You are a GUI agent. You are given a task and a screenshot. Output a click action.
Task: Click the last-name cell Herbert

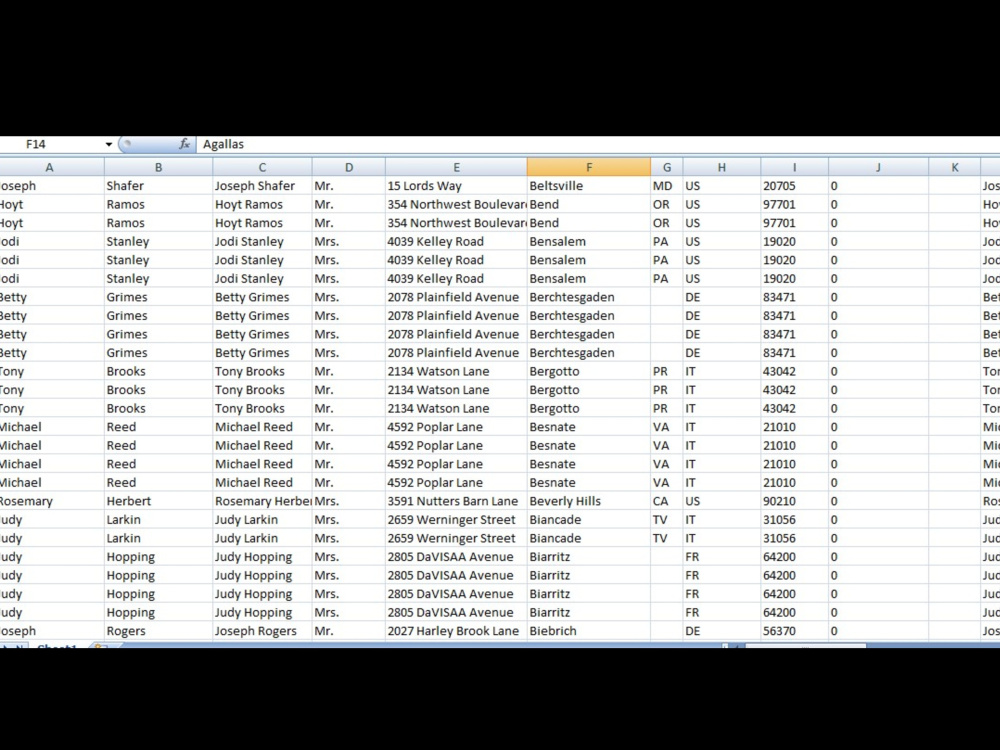pos(158,501)
